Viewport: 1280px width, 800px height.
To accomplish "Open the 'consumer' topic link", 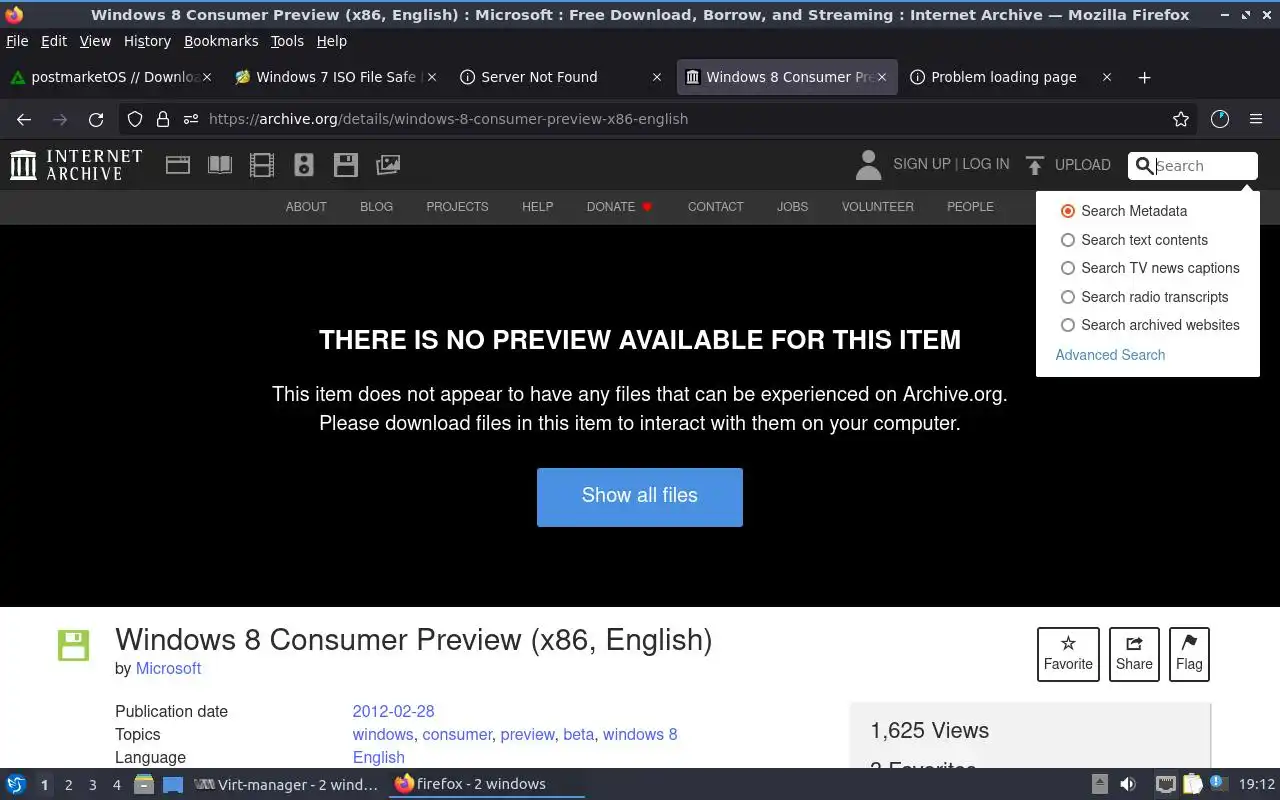I will (x=457, y=735).
